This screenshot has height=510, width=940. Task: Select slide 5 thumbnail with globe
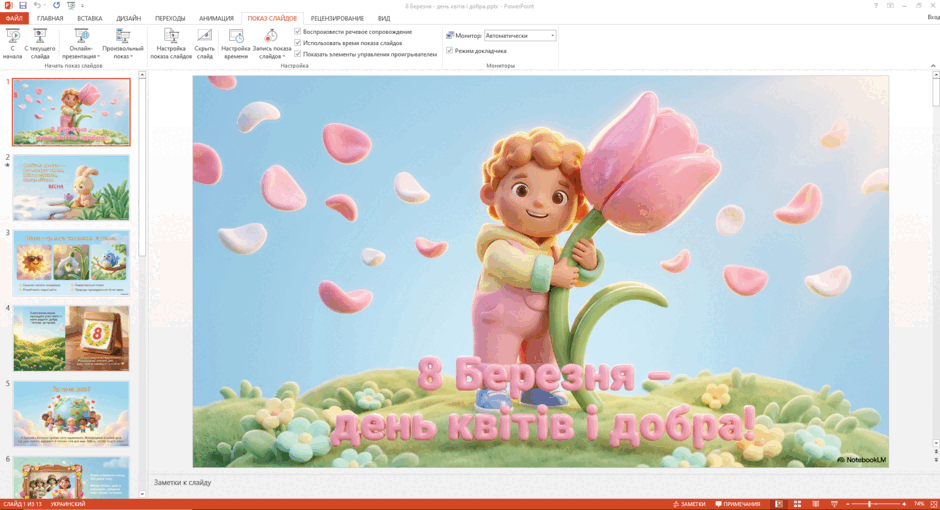(x=71, y=414)
